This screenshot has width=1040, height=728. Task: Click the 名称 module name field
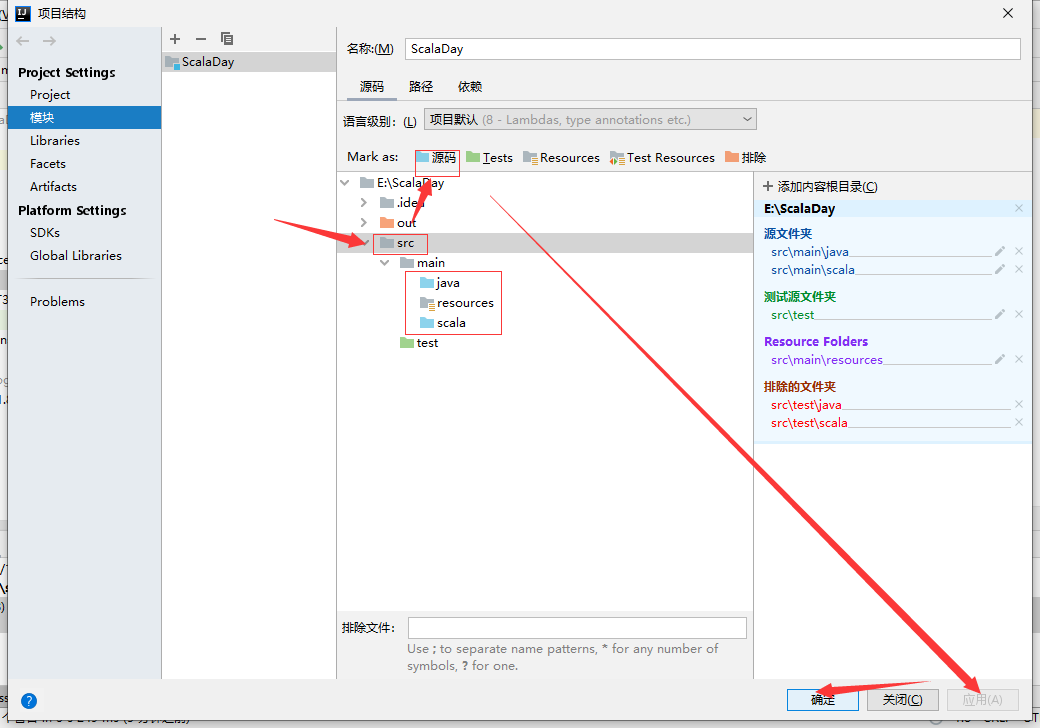(712, 49)
